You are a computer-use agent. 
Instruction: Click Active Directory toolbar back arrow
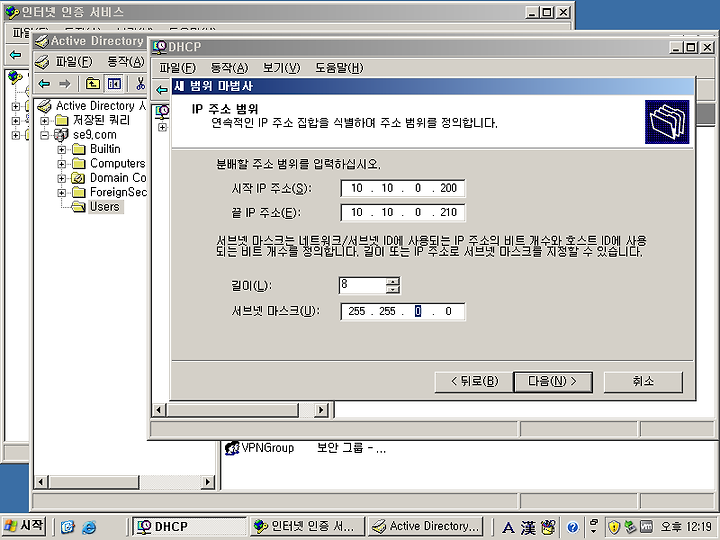(45, 84)
